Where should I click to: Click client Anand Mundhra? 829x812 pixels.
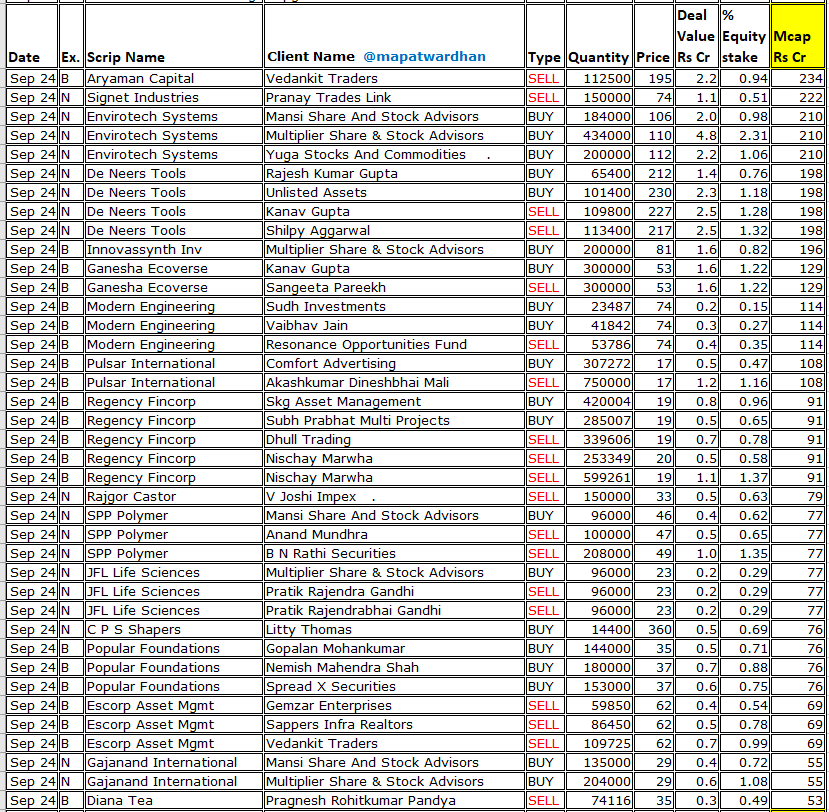tap(394, 535)
